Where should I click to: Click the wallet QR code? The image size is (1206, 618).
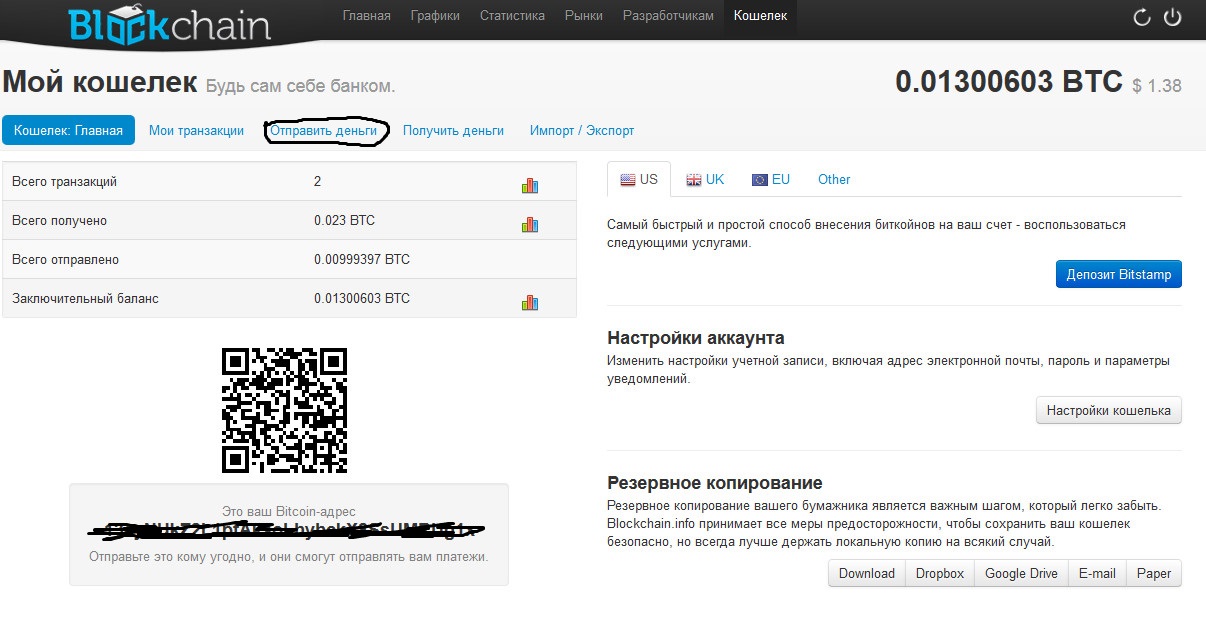pyautogui.click(x=284, y=410)
